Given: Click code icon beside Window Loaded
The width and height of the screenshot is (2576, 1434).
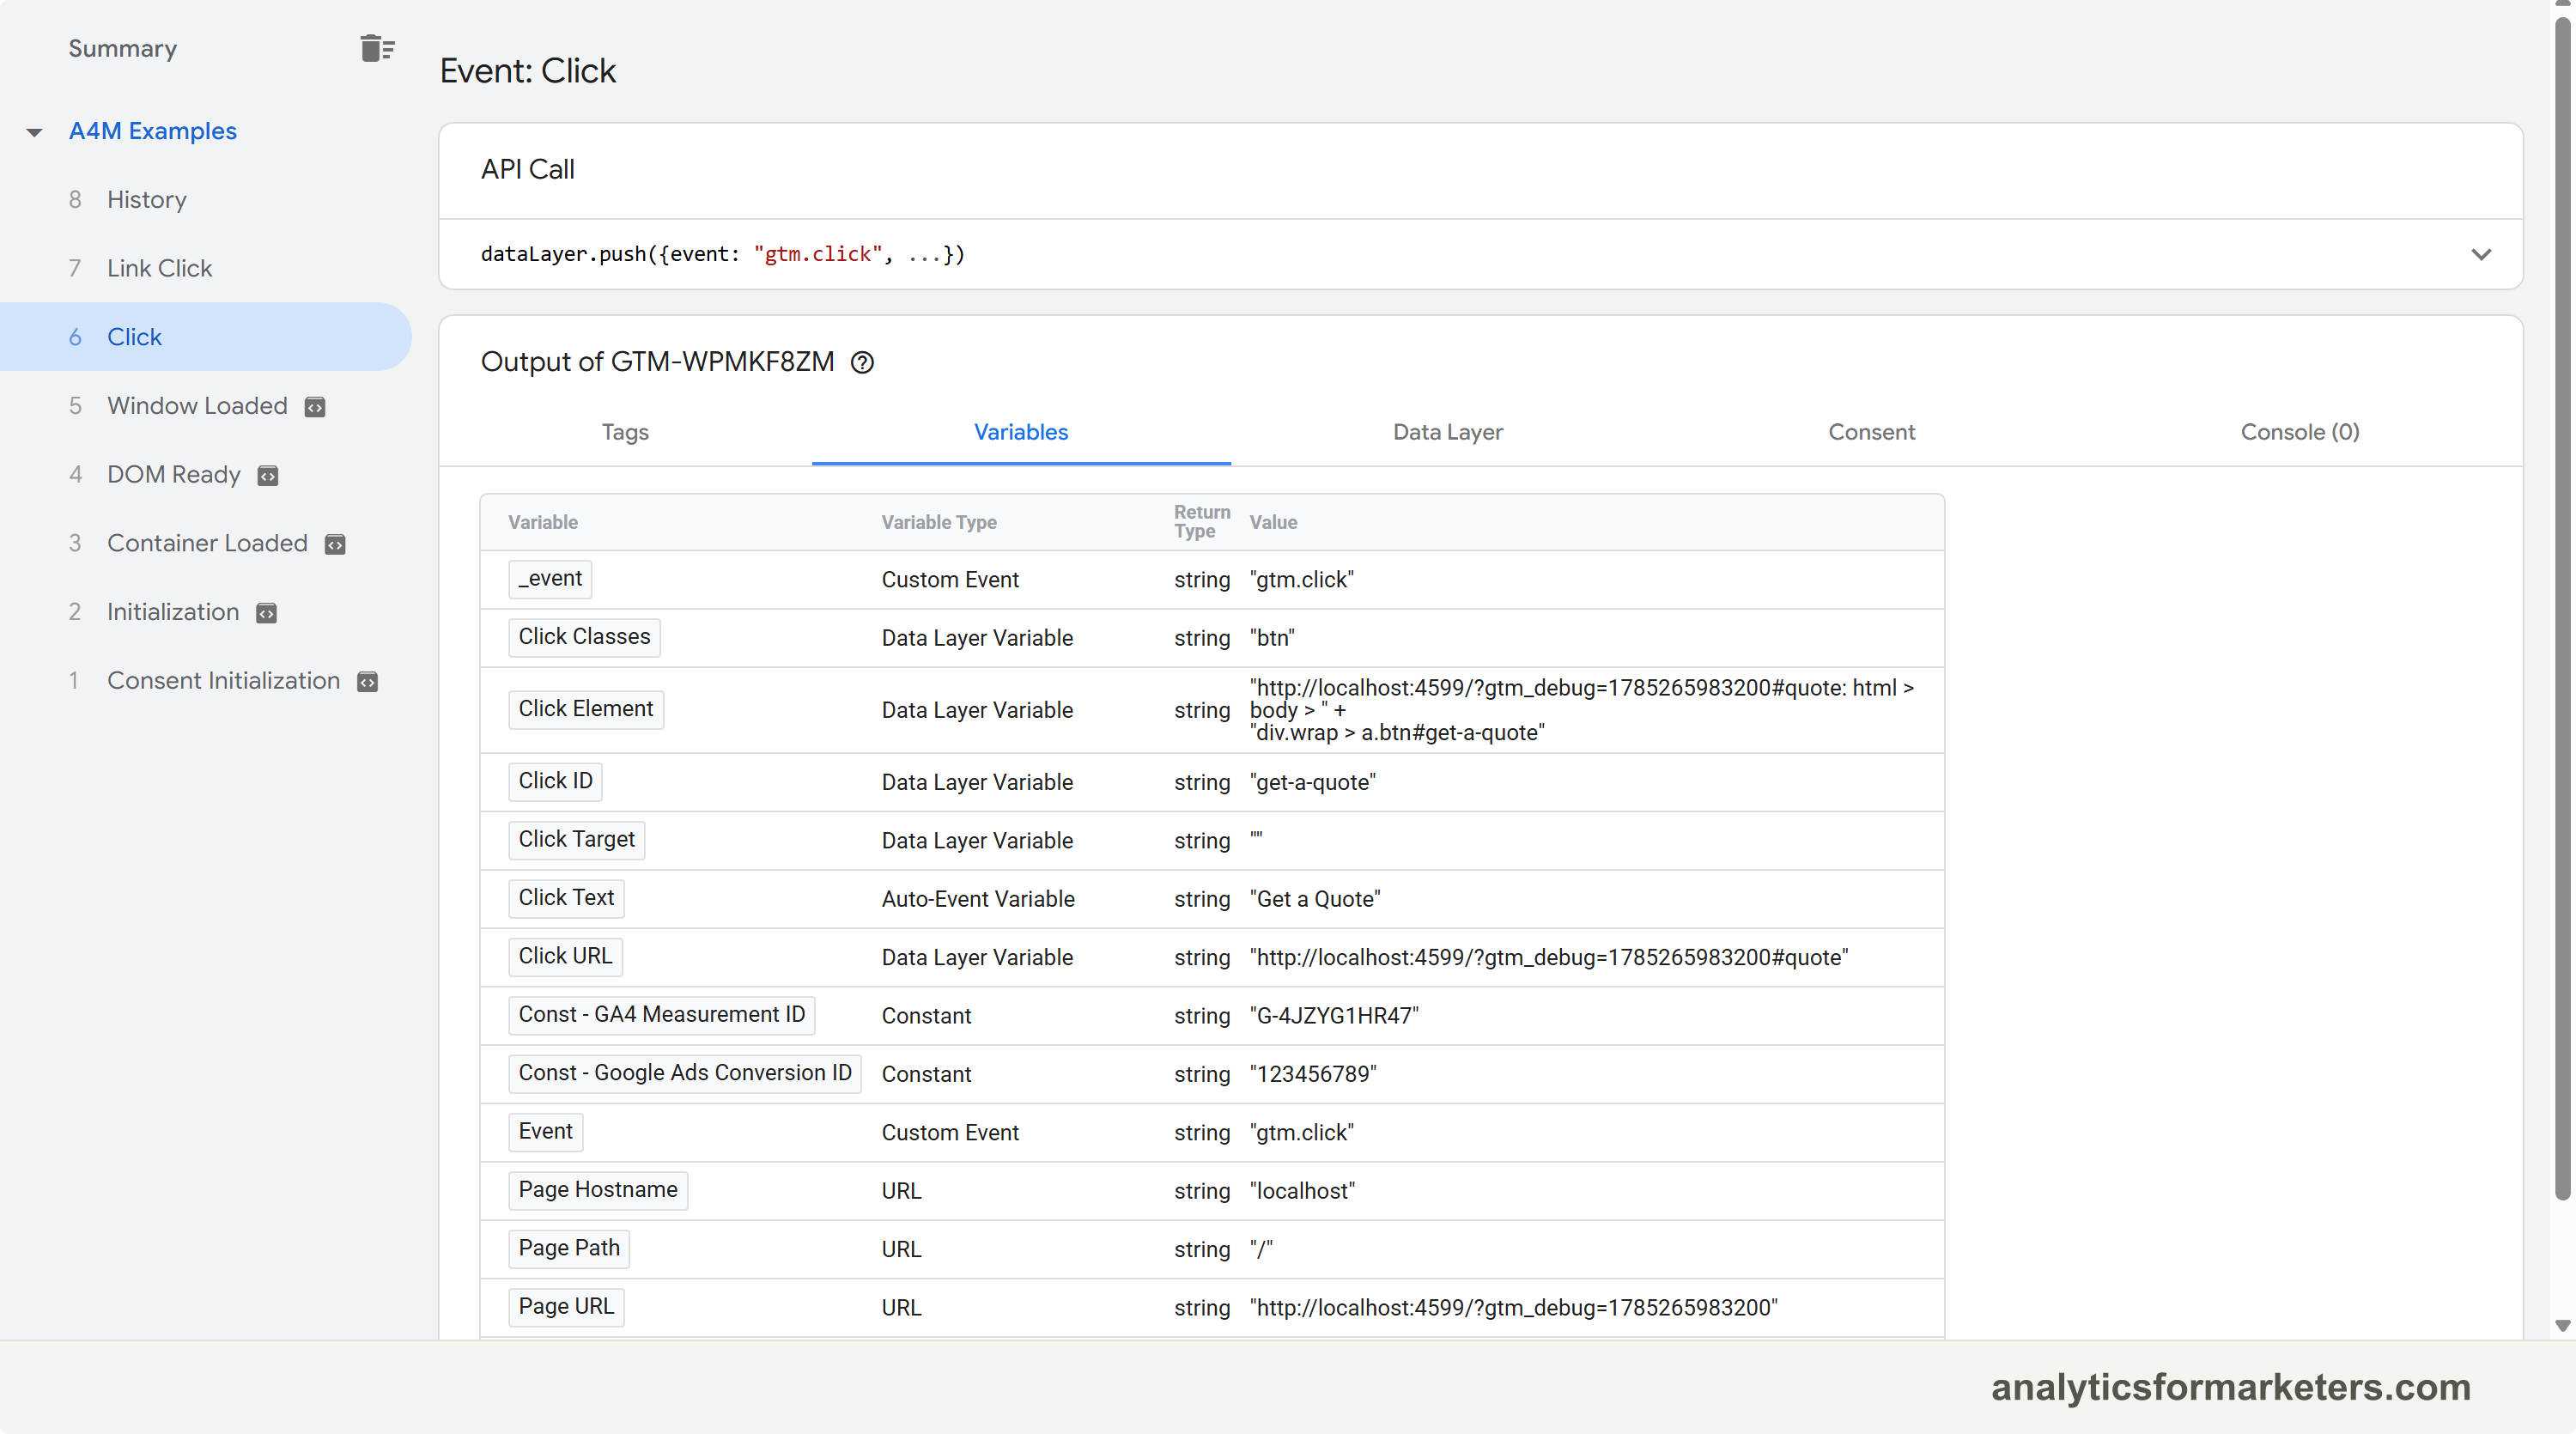Looking at the screenshot, I should tap(315, 407).
